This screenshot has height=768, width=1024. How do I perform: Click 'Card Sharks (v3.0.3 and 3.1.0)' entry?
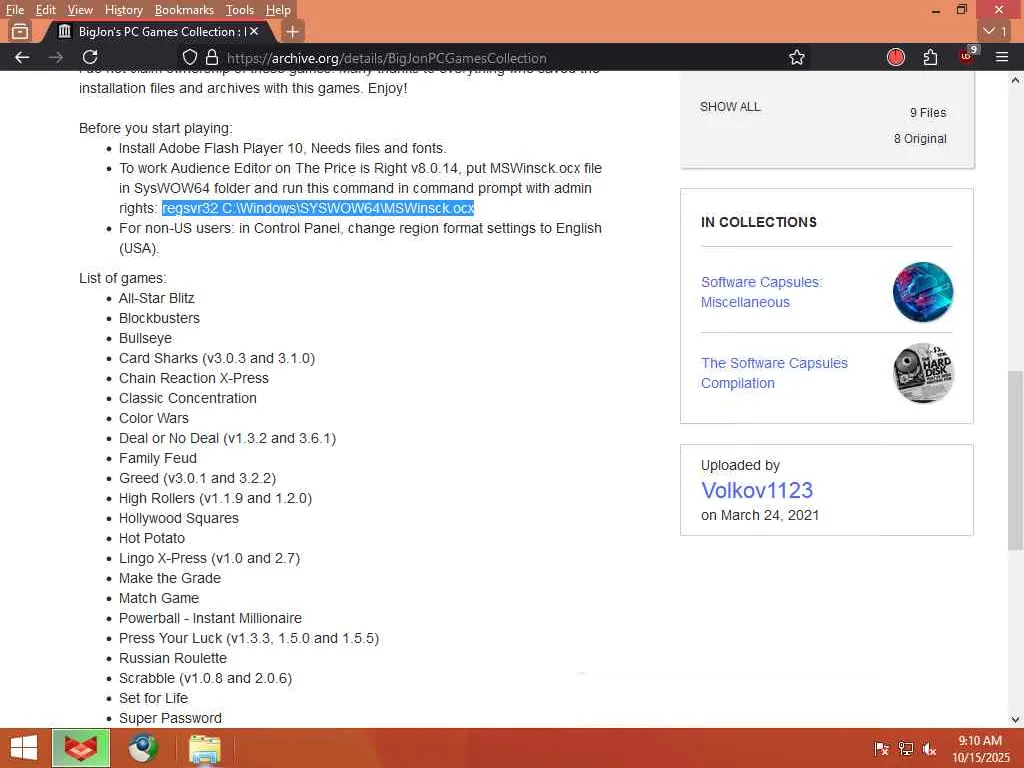coord(217,358)
